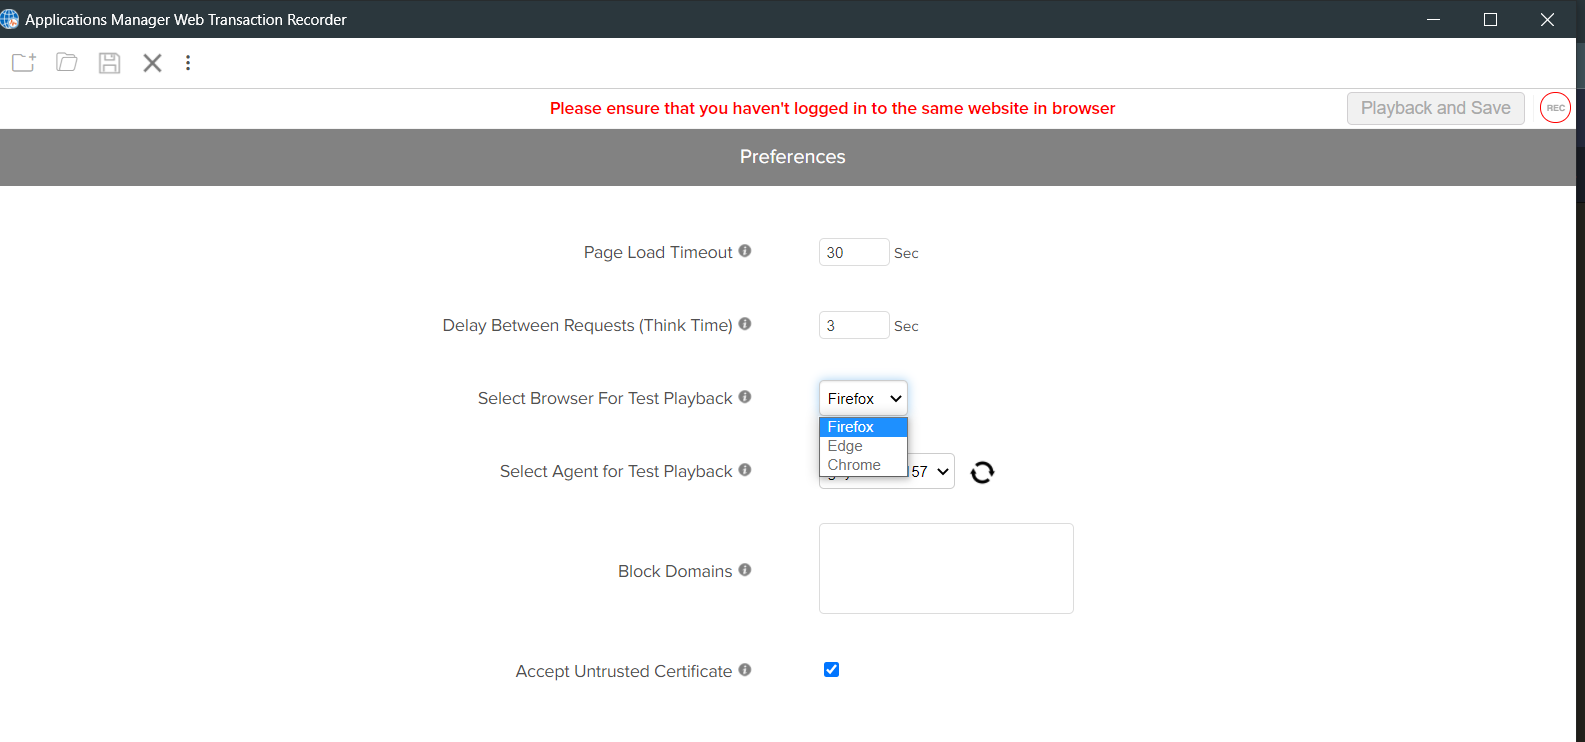Image resolution: width=1585 pixels, height=742 pixels.
Task: Click the Think Time delay field
Action: pyautogui.click(x=854, y=325)
